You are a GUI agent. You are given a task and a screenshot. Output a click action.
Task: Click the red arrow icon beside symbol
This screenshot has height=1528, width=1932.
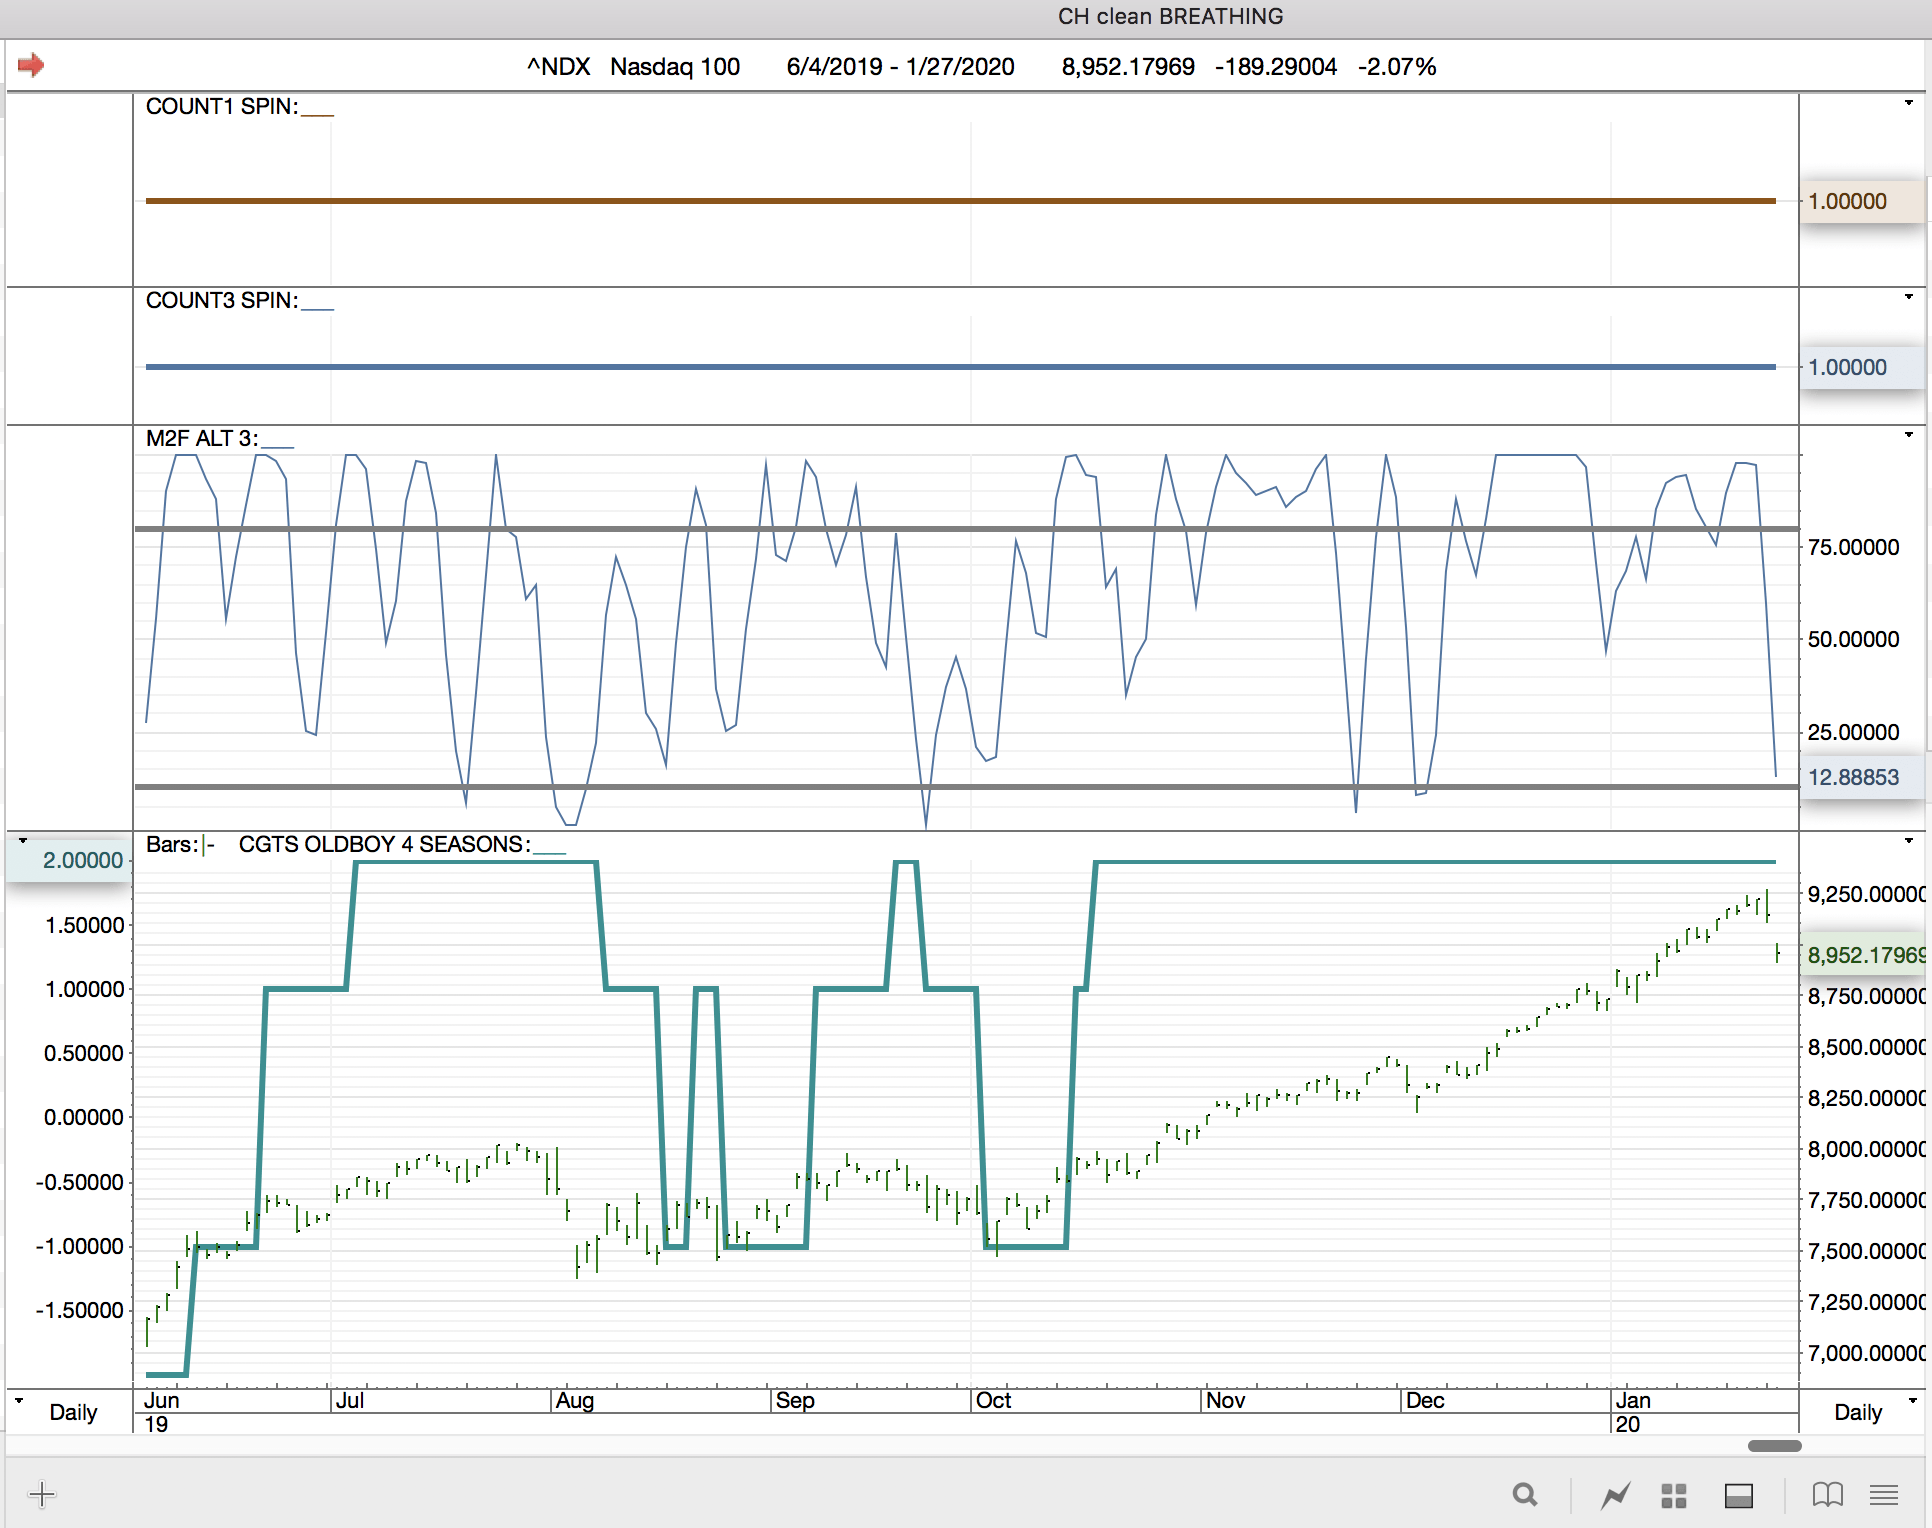tap(31, 65)
